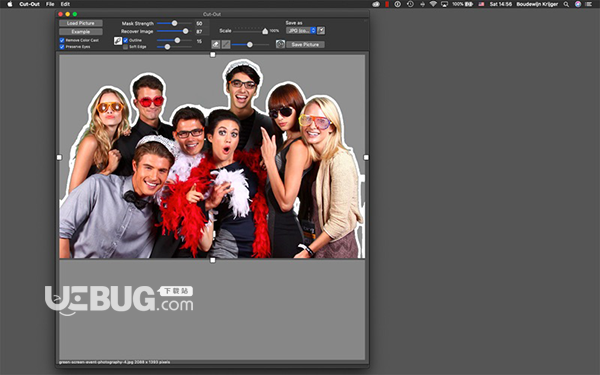Open the File menu

[50, 4]
